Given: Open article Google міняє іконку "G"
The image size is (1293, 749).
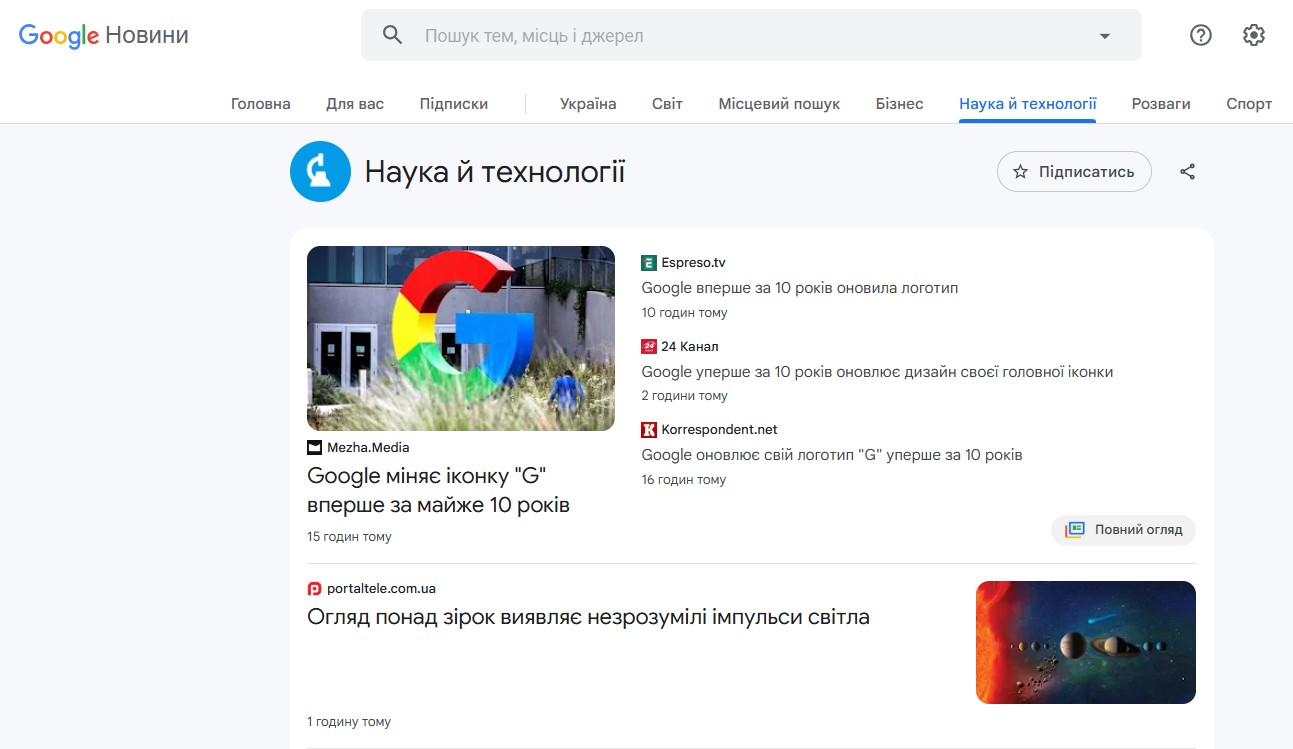Looking at the screenshot, I should [438, 490].
